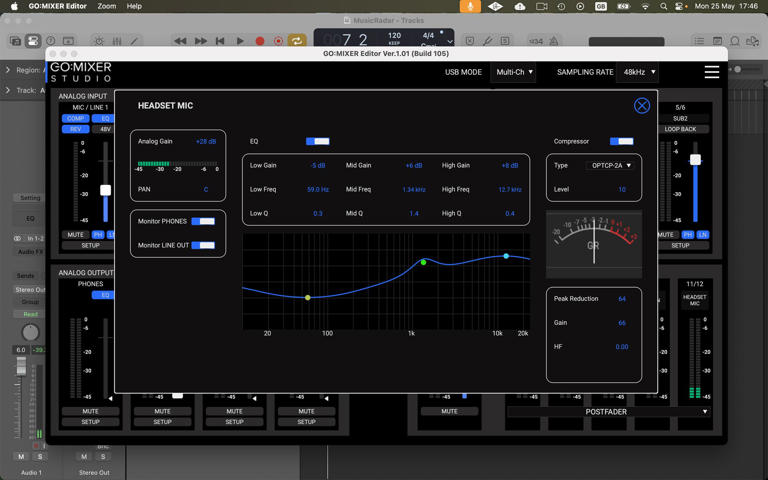Expand the Track disclosure in Logic inspector
The image size is (768, 480).
pos(7,90)
